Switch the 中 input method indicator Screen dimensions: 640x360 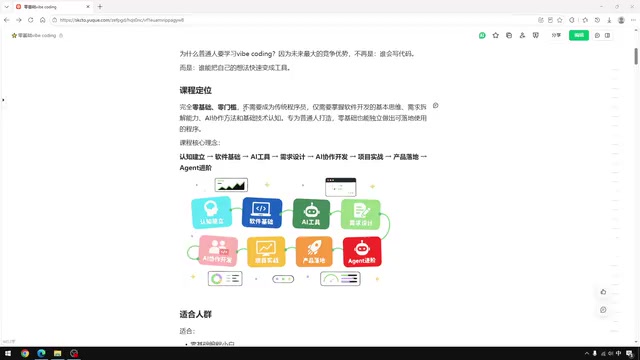pos(618,353)
